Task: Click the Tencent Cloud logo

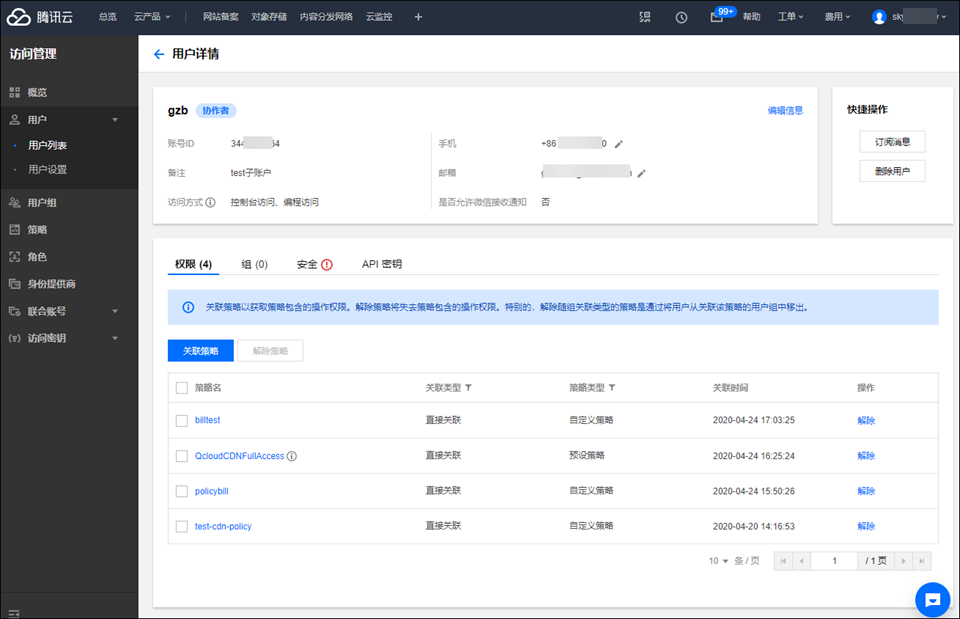Action: (x=45, y=17)
